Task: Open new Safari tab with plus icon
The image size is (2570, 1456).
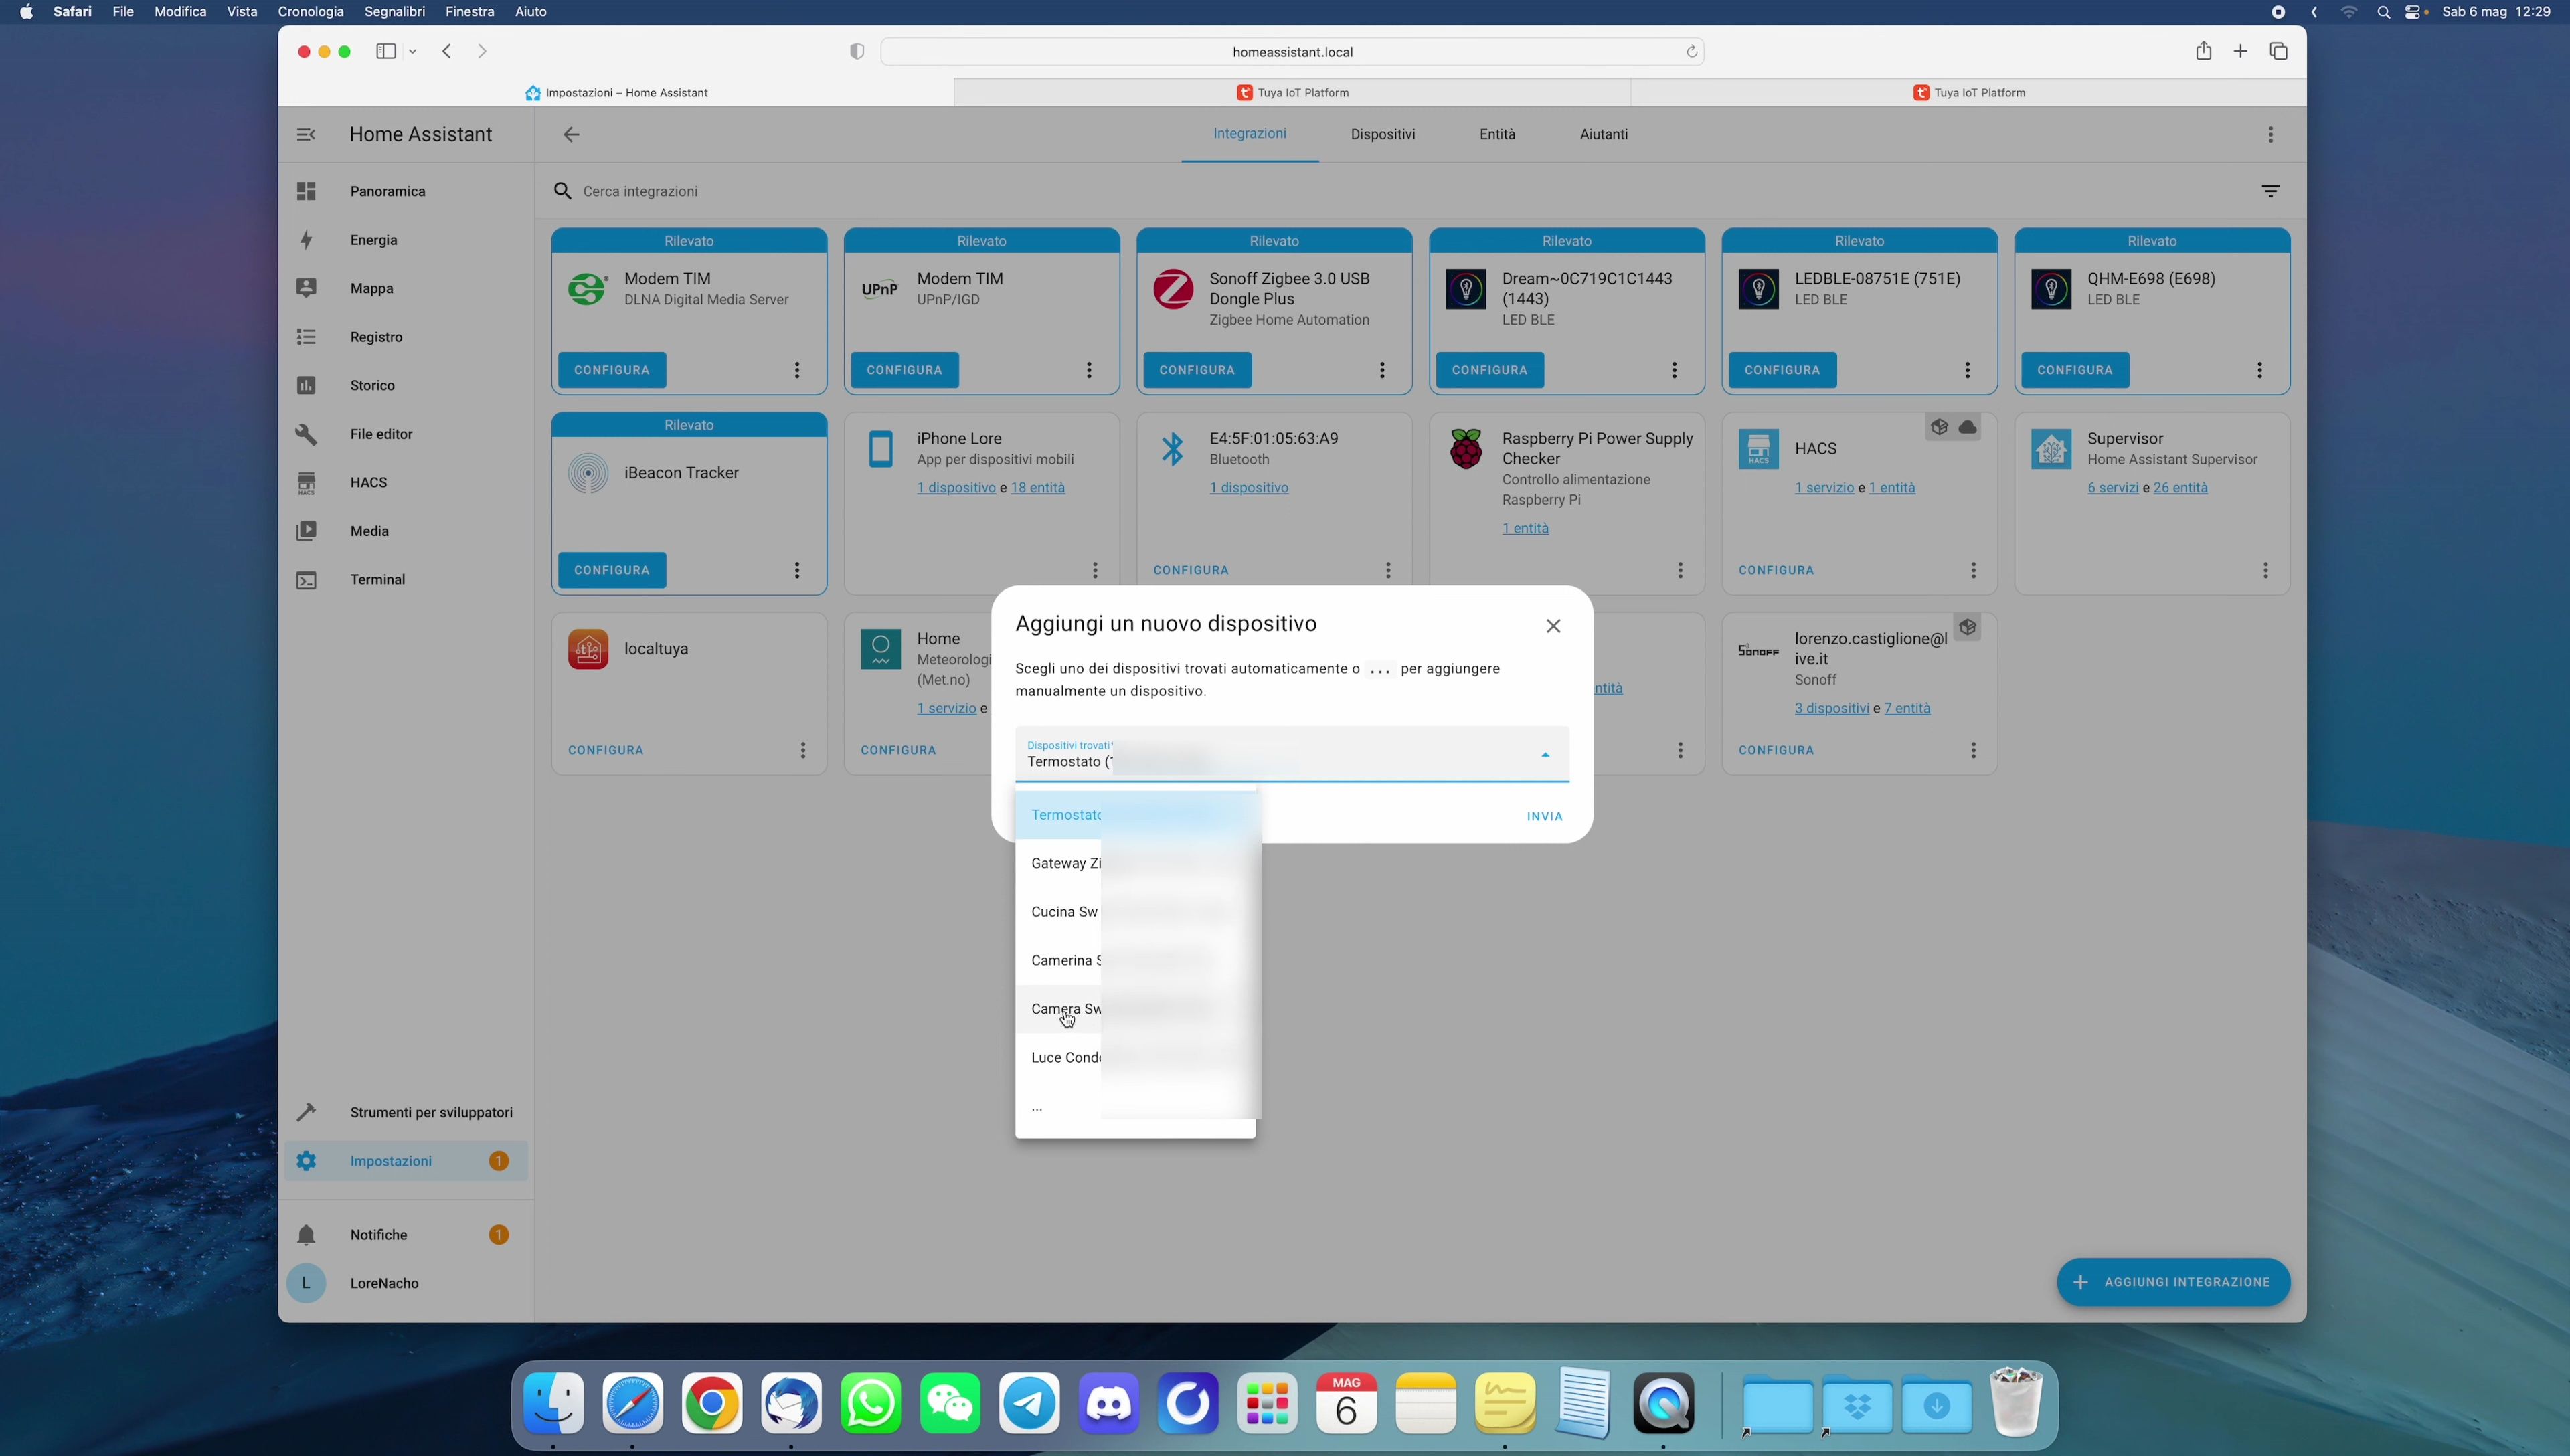Action: tap(2240, 51)
